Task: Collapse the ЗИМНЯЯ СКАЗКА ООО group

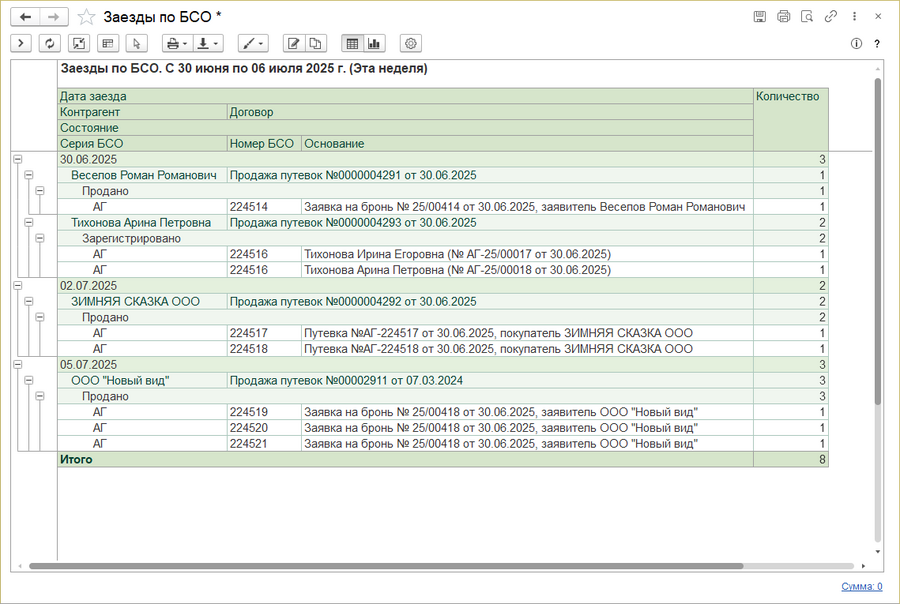Action: [29, 302]
